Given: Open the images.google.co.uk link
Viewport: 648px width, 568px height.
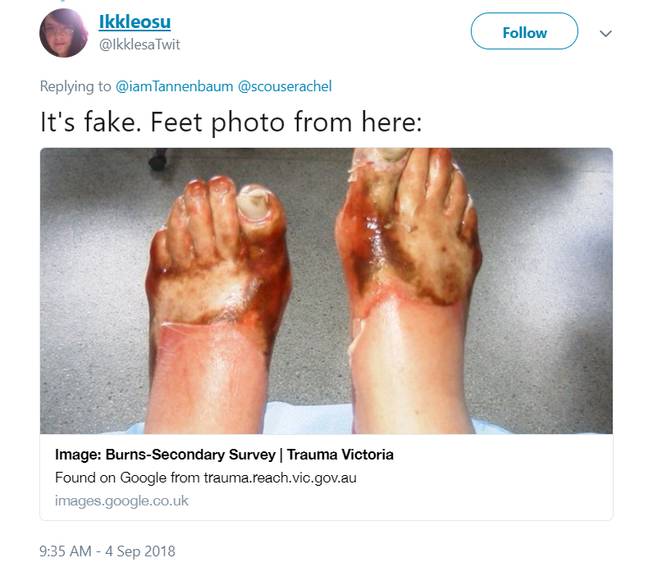Looking at the screenshot, I should click(122, 501).
